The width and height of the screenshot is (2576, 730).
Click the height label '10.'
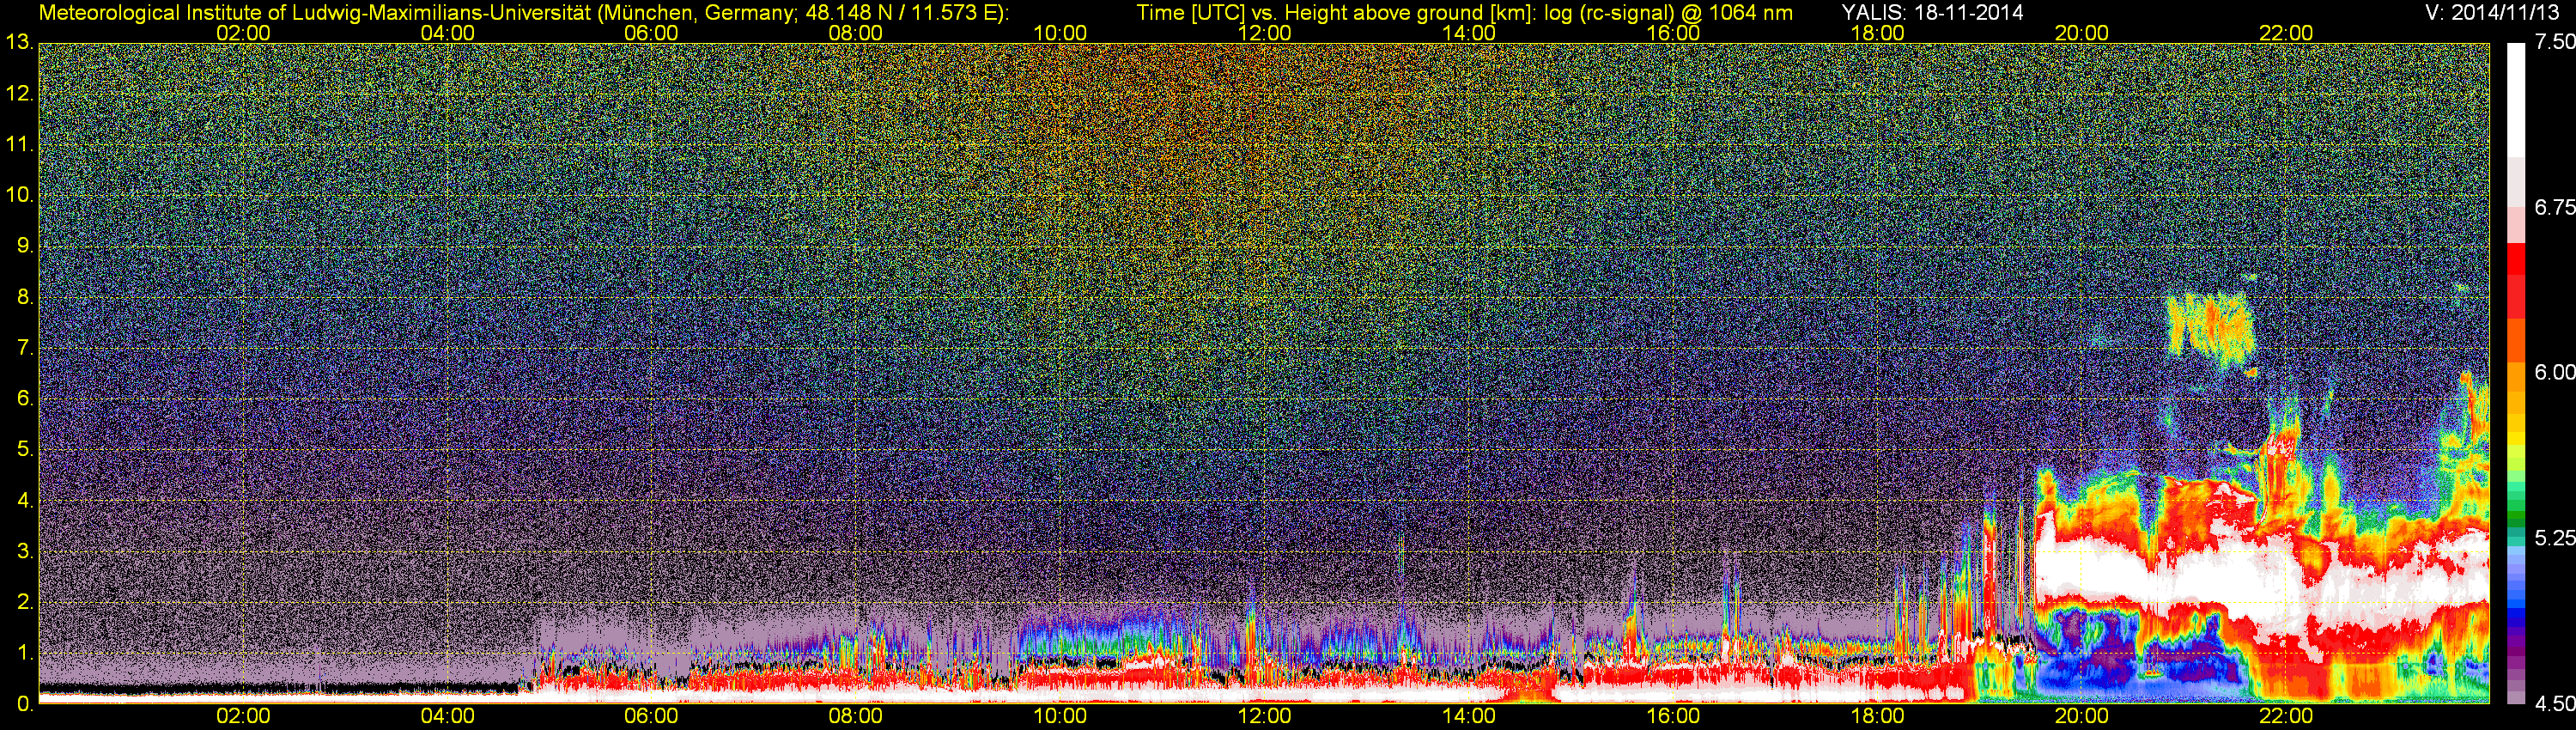click(19, 195)
